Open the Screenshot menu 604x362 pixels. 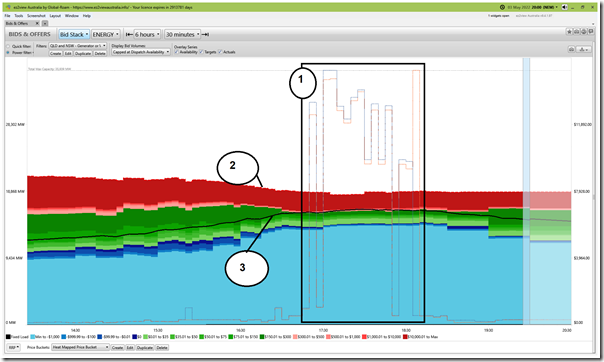[x=36, y=16]
